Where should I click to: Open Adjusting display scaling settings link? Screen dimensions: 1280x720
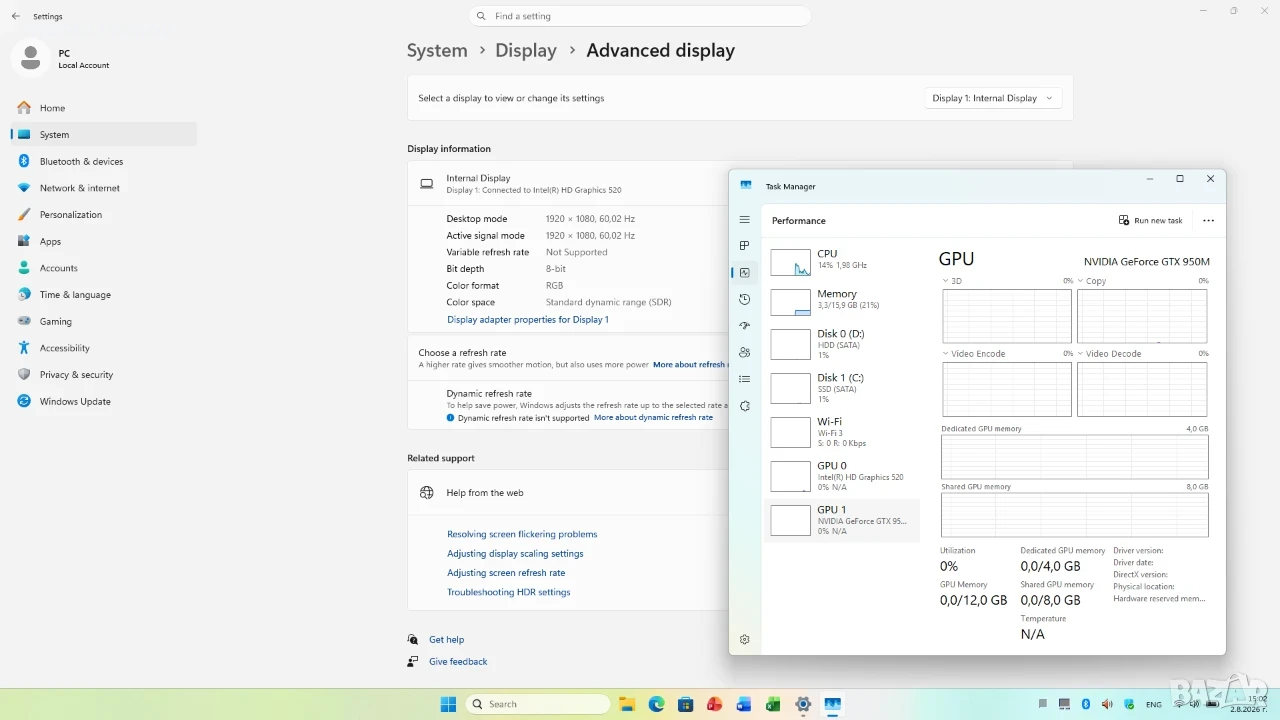515,554
